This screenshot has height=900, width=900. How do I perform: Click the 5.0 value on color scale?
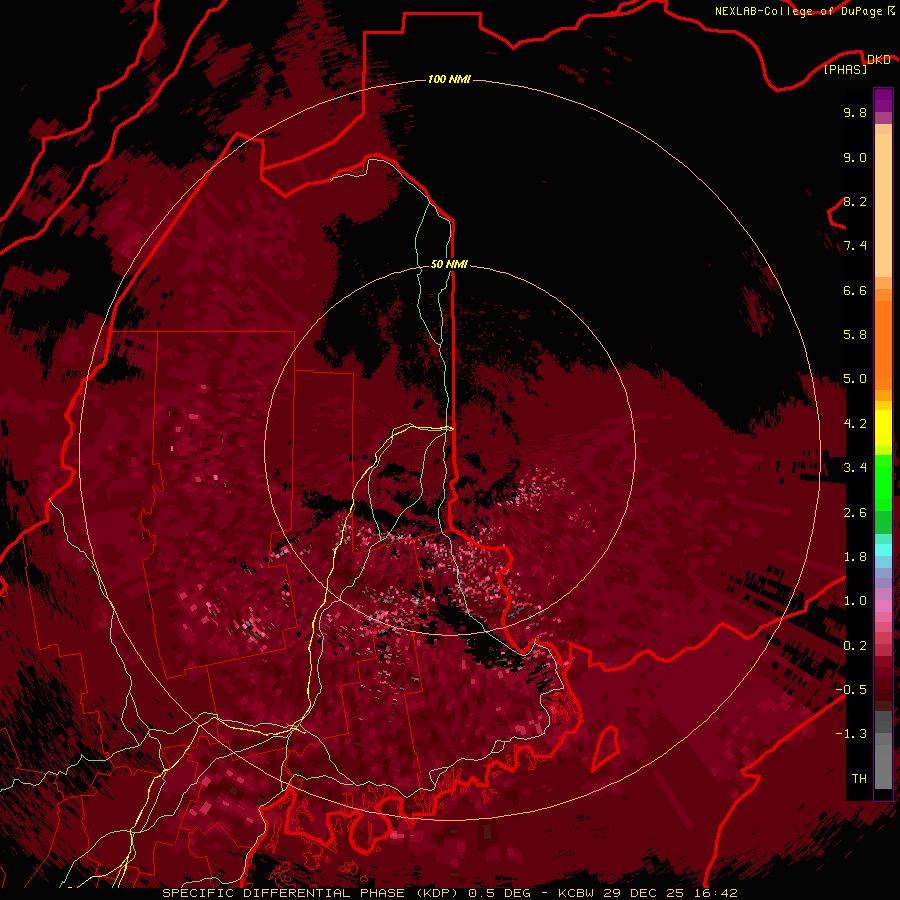click(855, 379)
